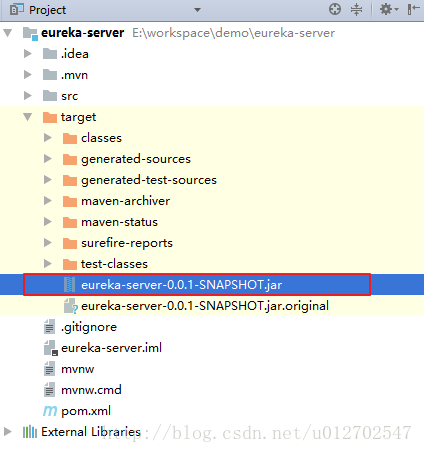
Task: Expand the classes folder arrow
Action: 48,138
